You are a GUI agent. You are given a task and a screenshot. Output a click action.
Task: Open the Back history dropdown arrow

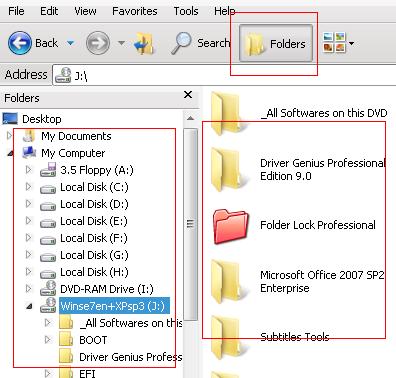(x=70, y=43)
